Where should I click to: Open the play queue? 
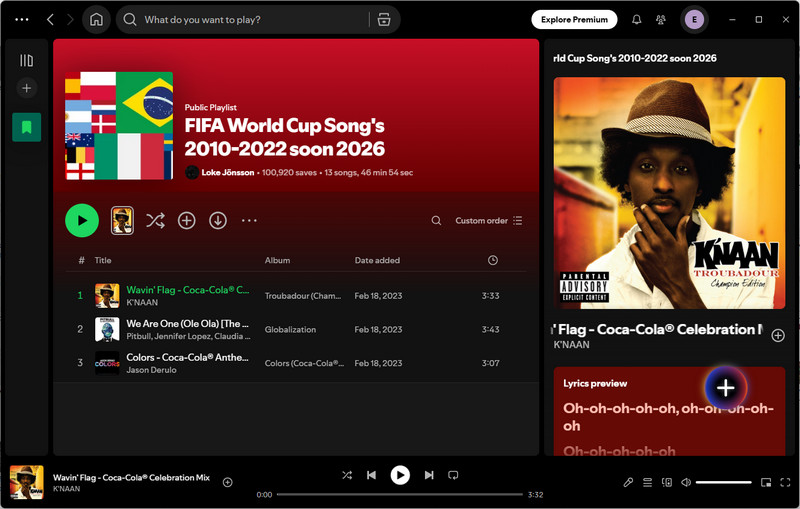(647, 482)
